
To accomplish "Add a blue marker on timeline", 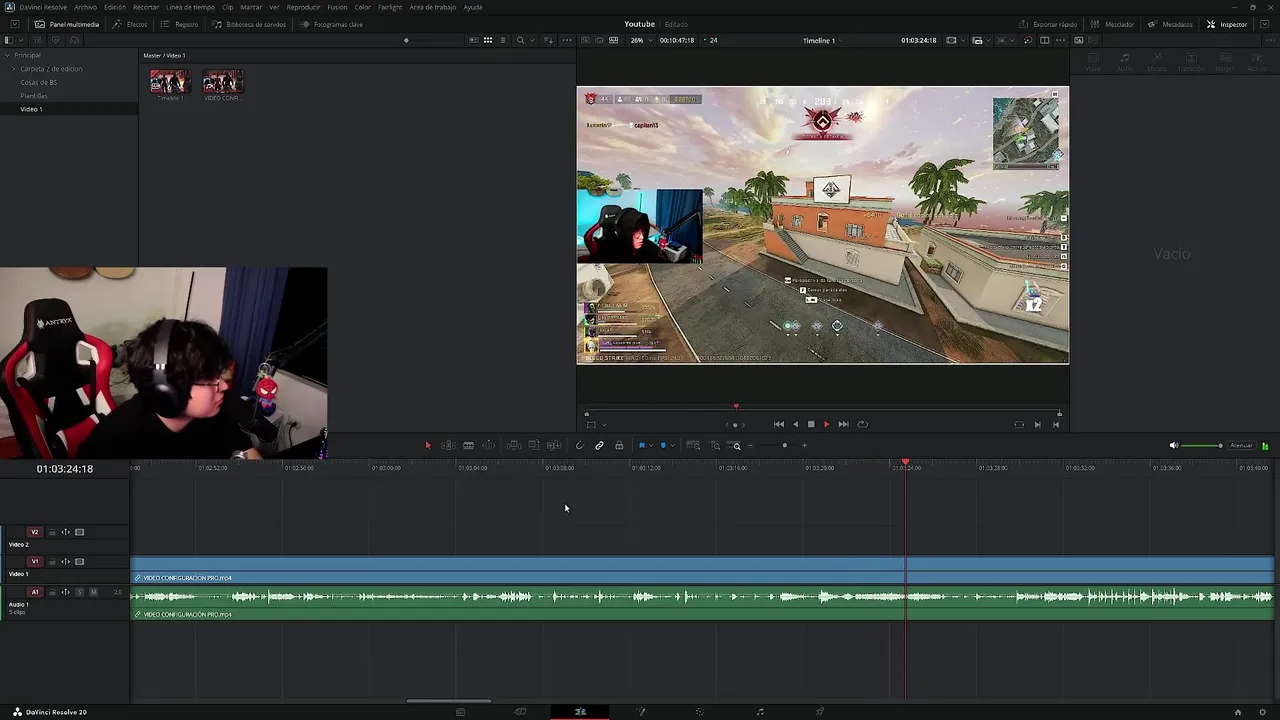I will [663, 445].
